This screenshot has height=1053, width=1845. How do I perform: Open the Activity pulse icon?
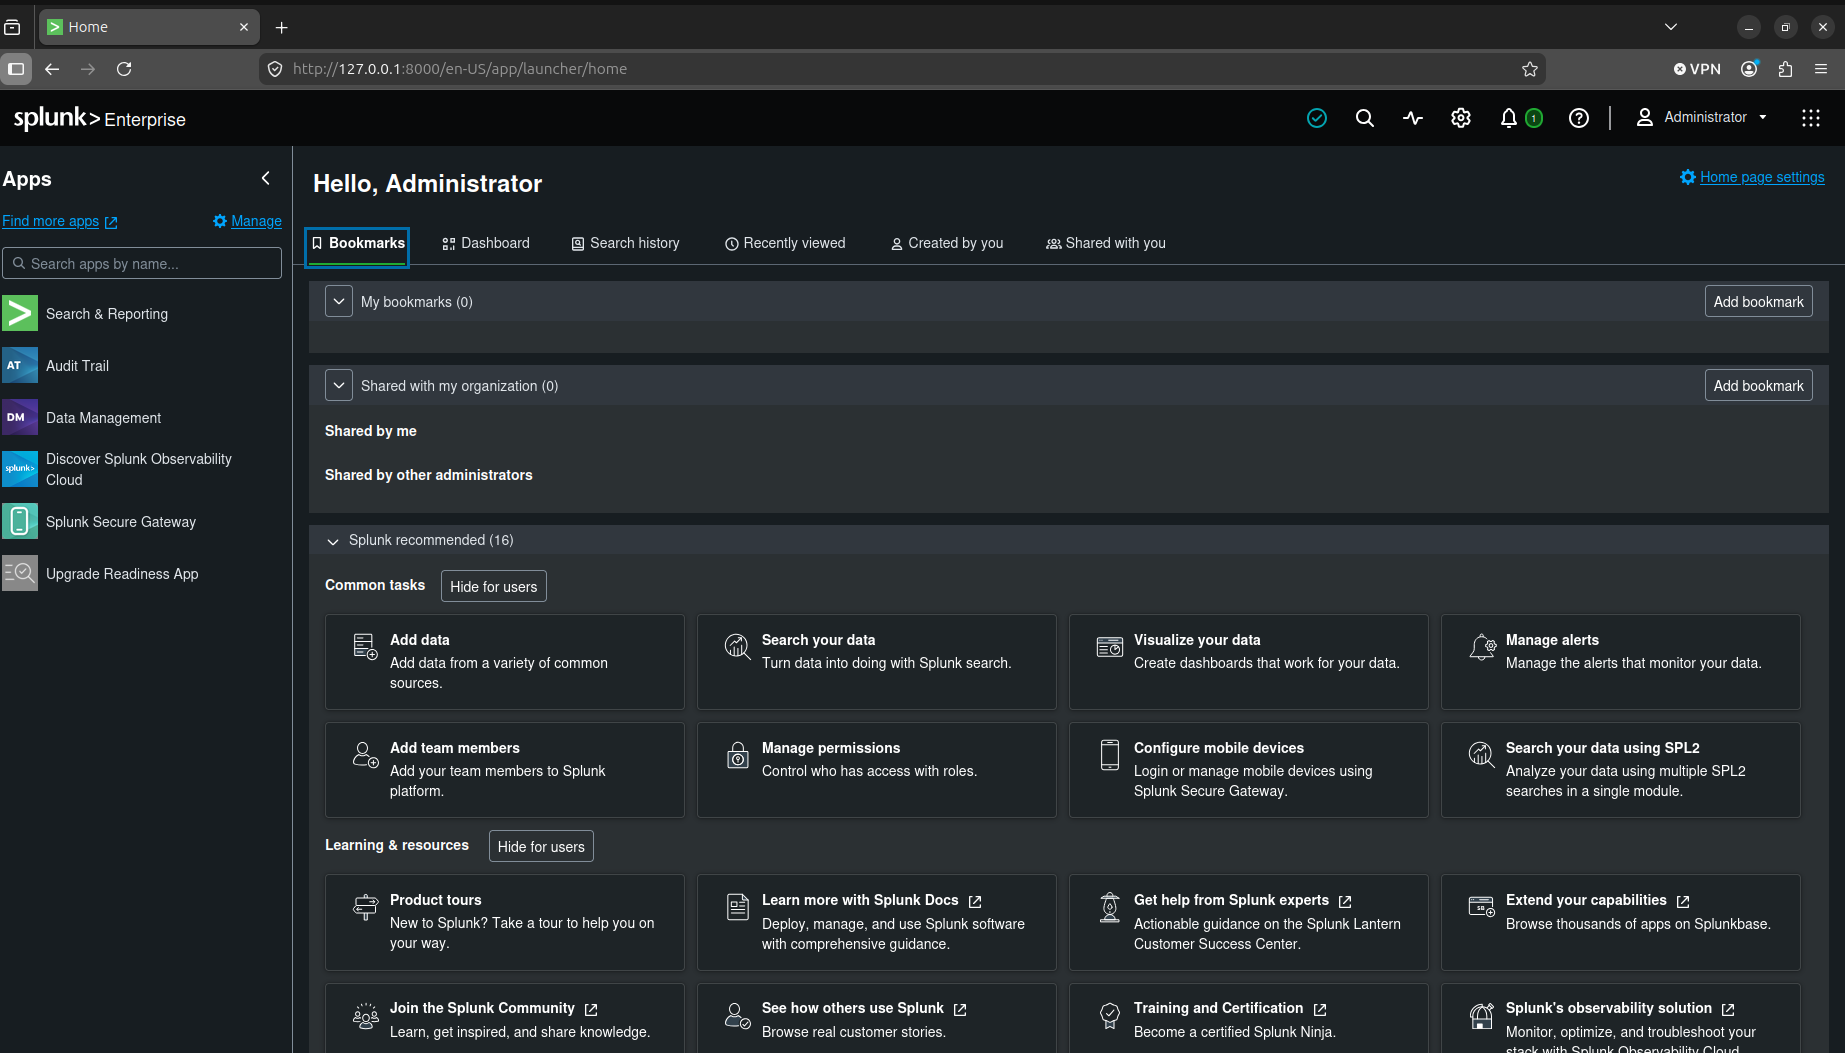[x=1413, y=118]
